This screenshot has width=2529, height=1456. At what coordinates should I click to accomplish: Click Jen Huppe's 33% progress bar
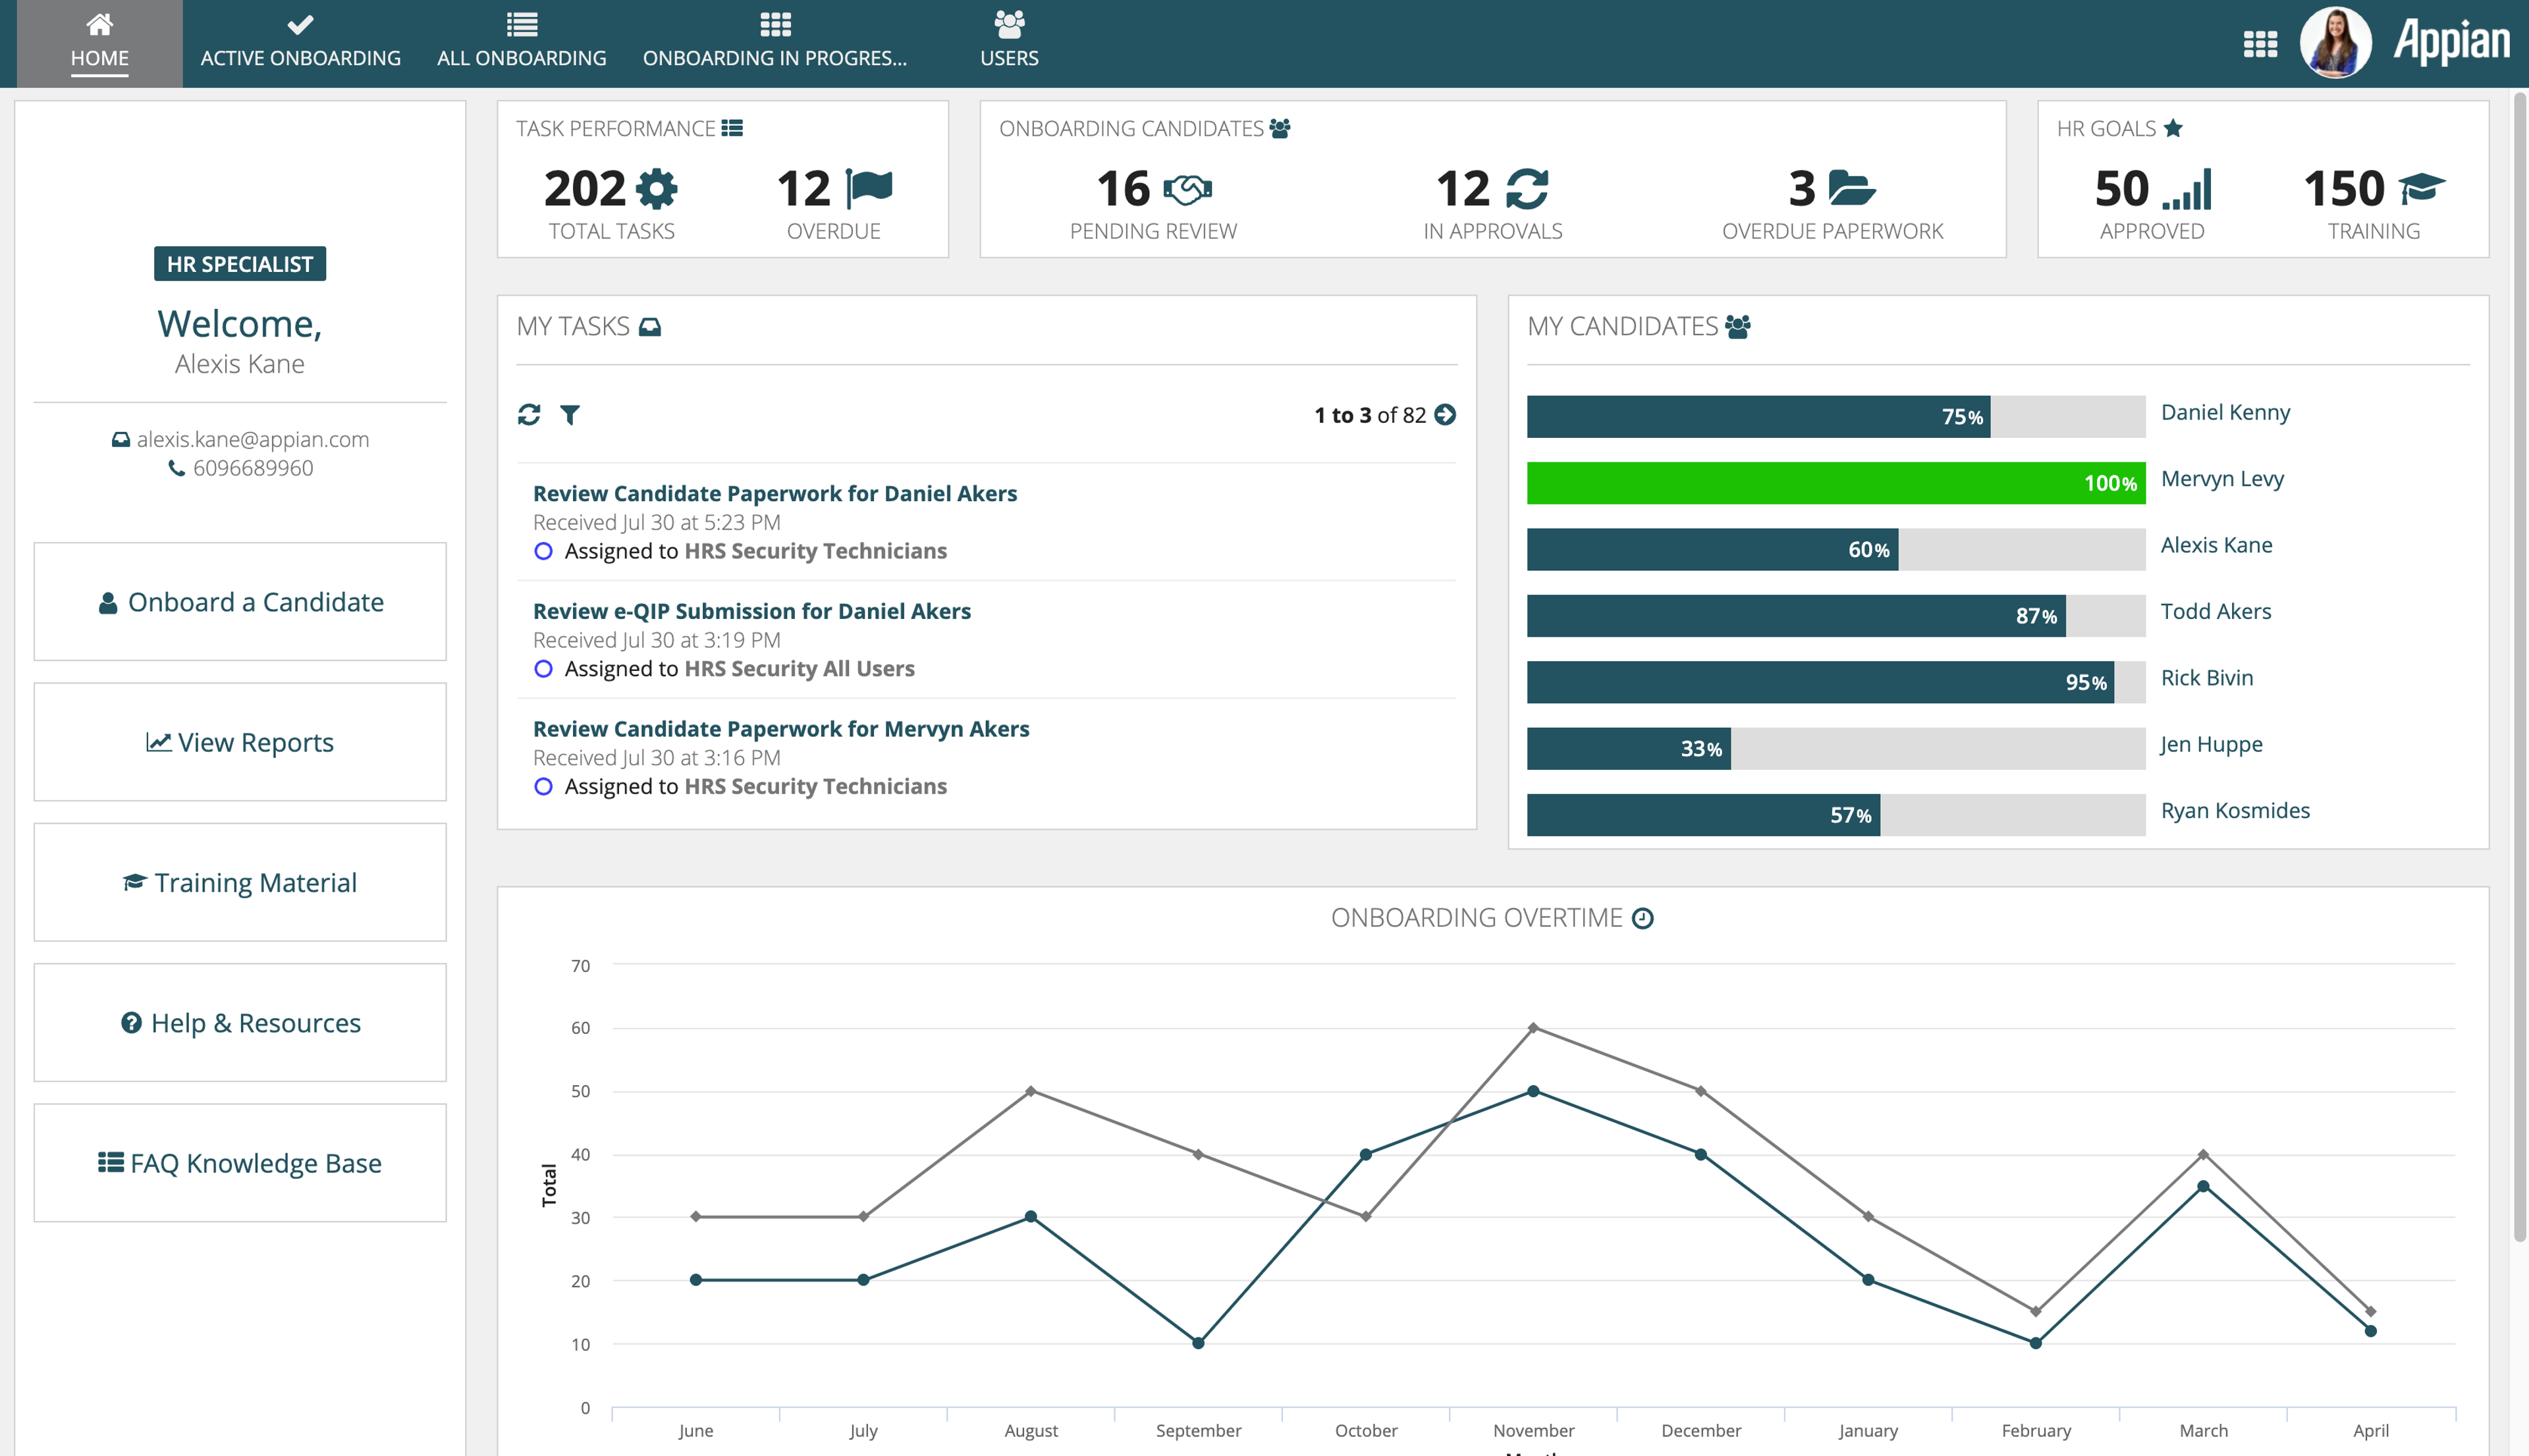click(x=1836, y=749)
